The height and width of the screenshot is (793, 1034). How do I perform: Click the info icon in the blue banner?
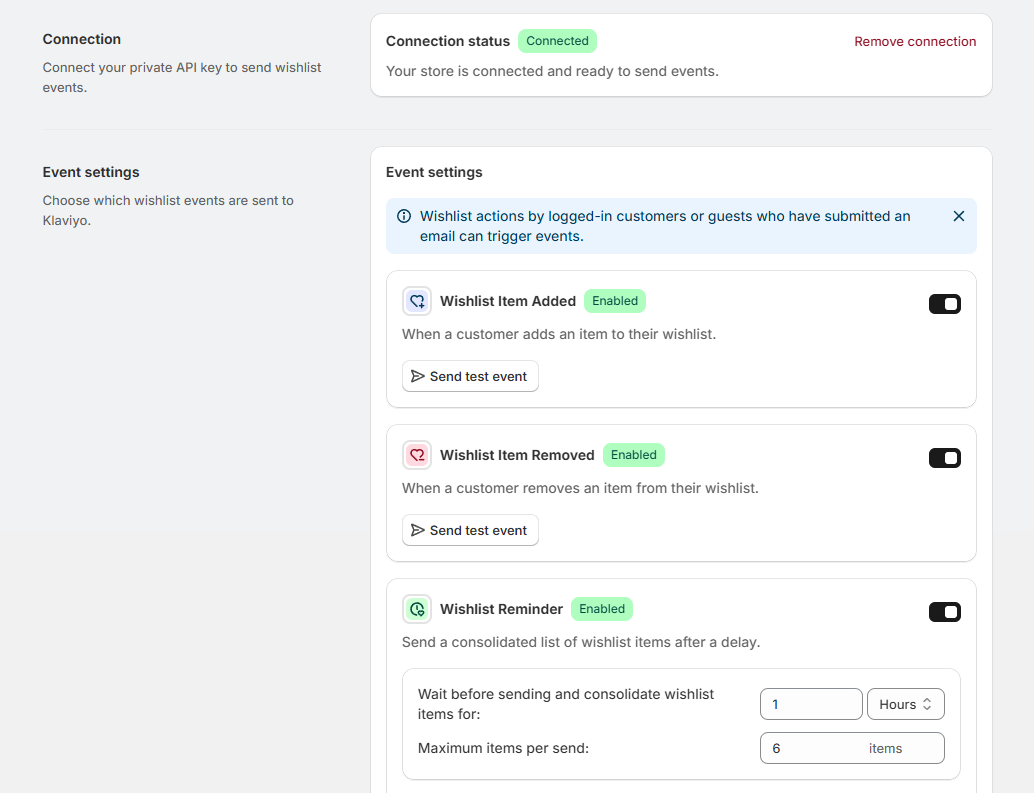pos(404,216)
